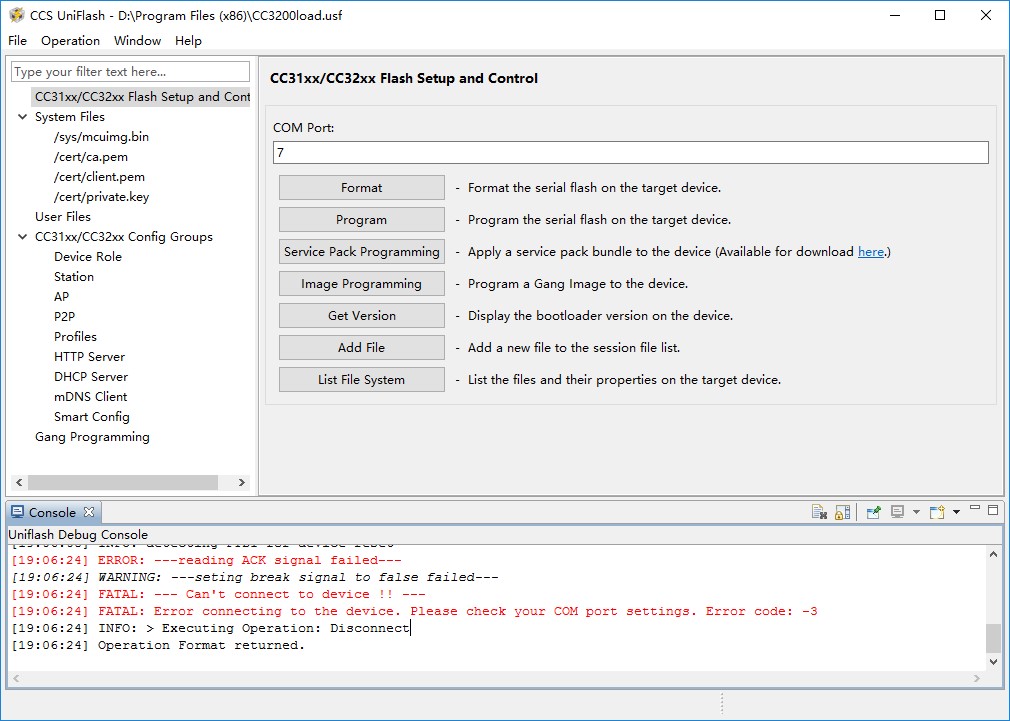Click the tree horizontal scrollbar thumb
Viewport: 1010px width, 721px height.
tap(122, 482)
